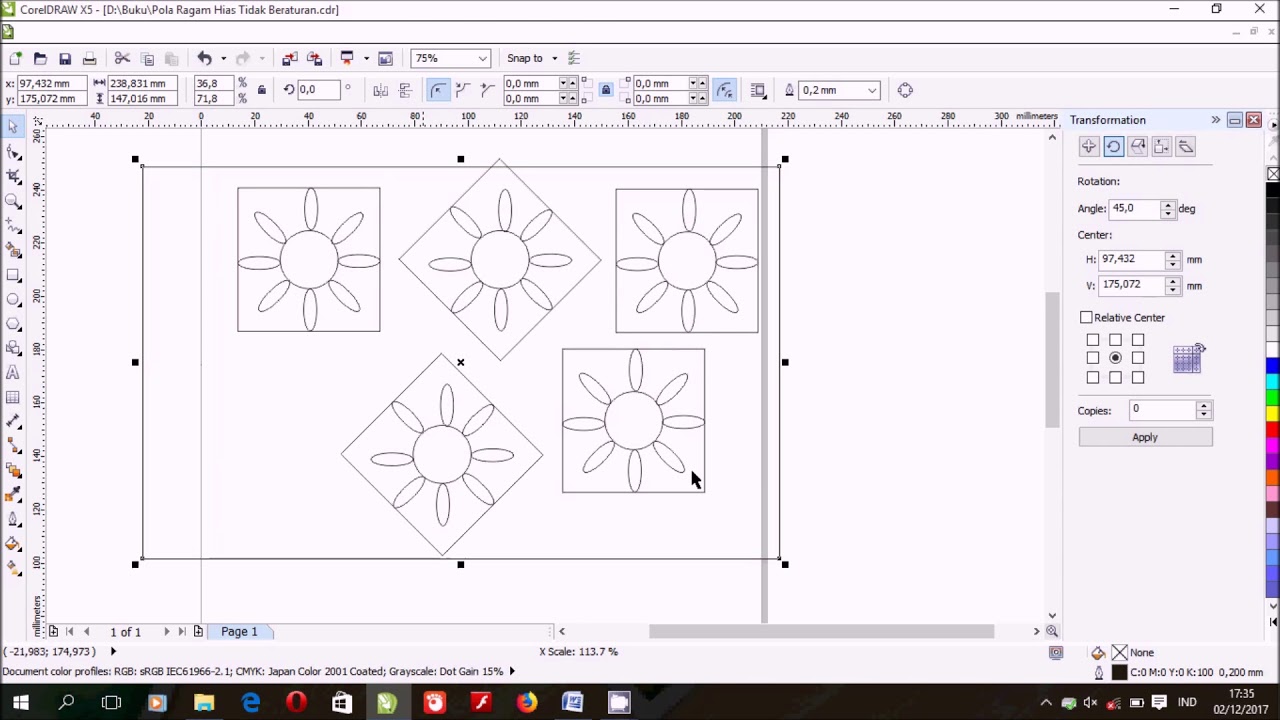This screenshot has width=1280, height=720.
Task: Open the Position transformation tab
Action: click(1089, 147)
